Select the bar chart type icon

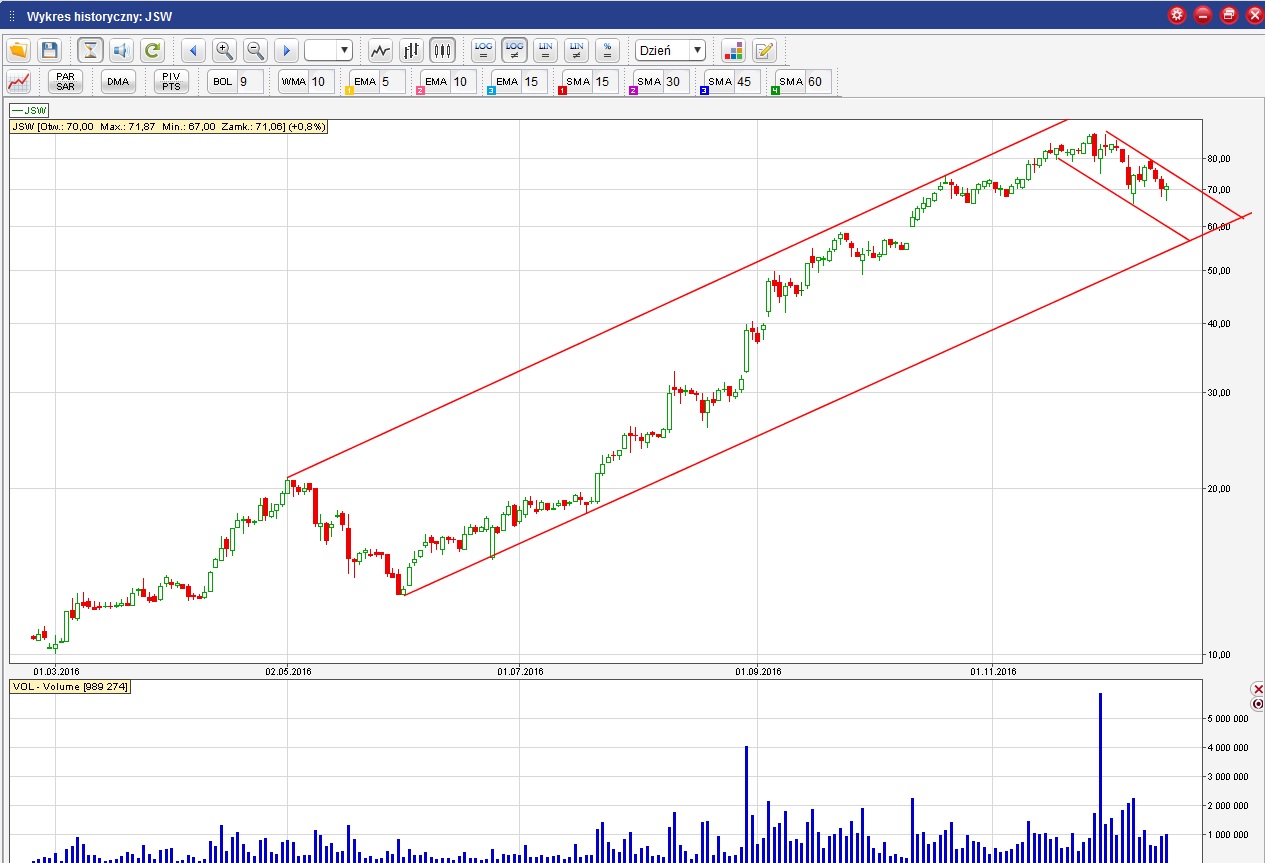point(411,50)
